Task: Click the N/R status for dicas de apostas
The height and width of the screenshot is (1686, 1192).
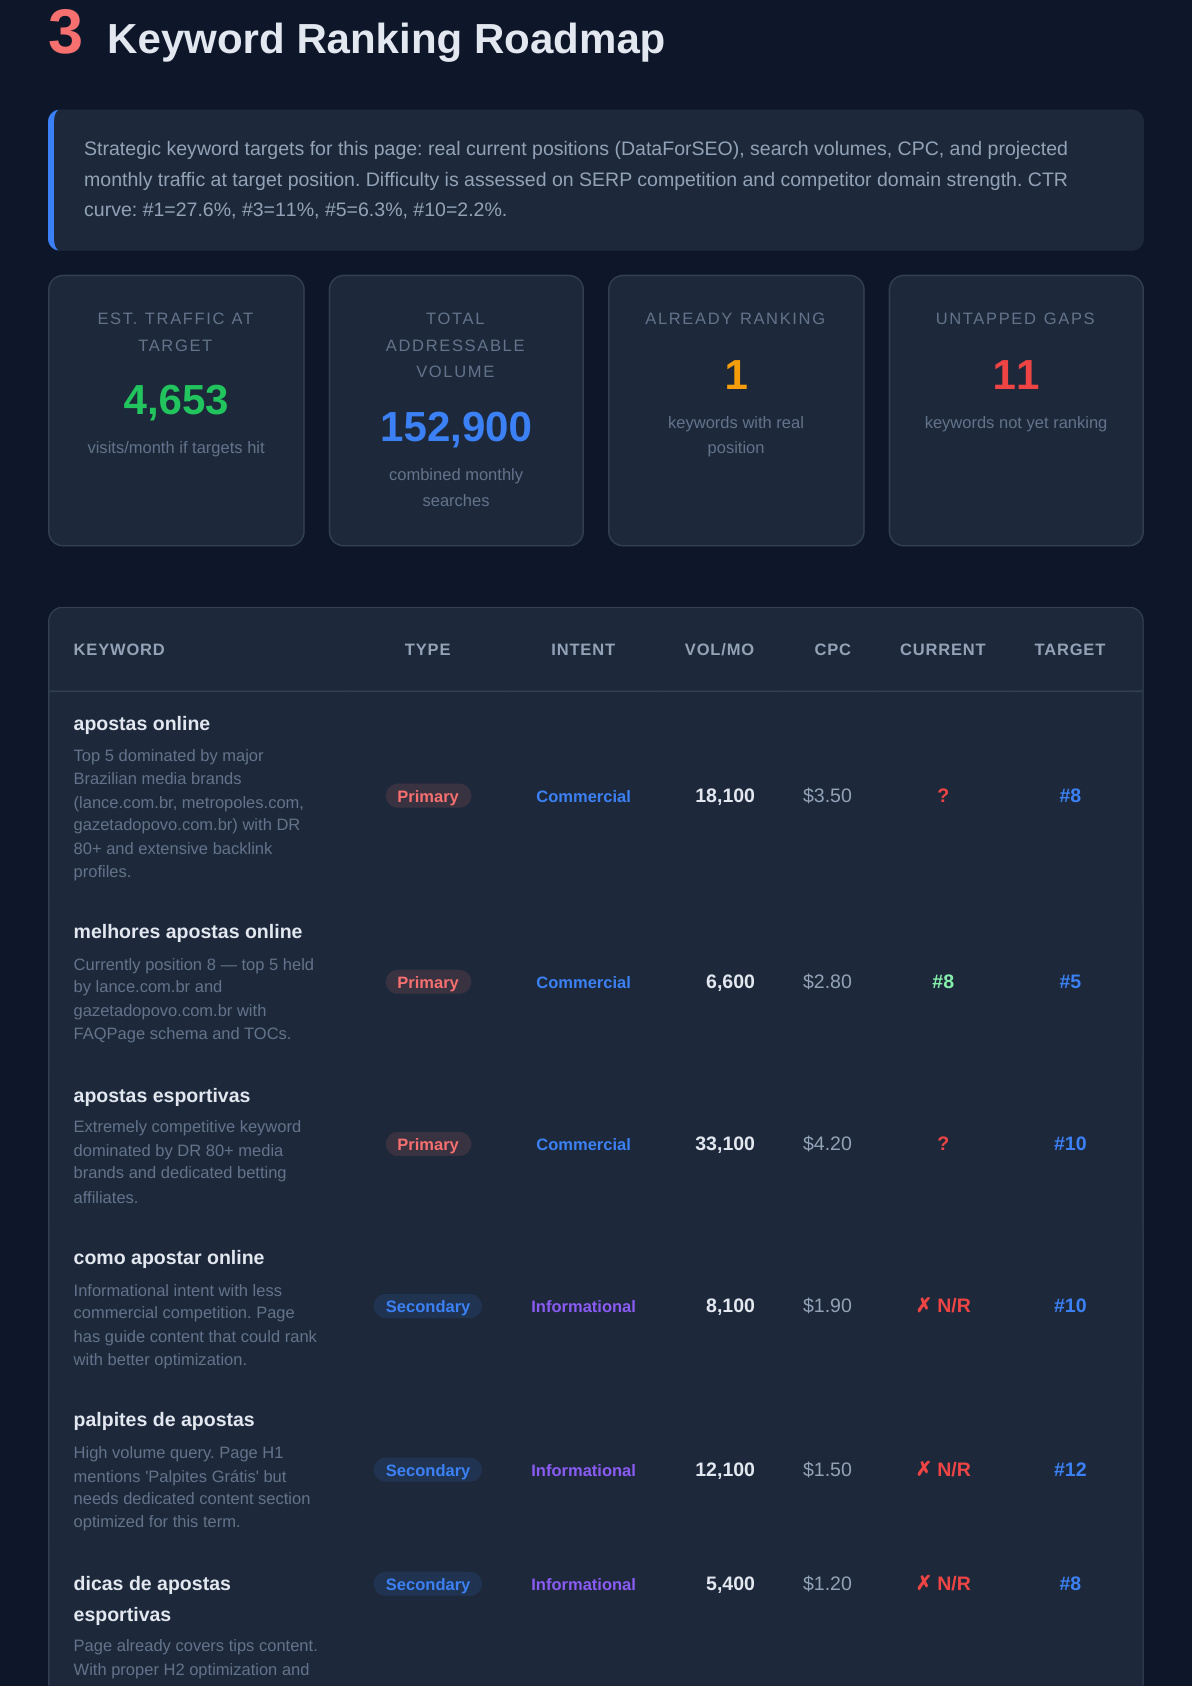Action: click(943, 1584)
